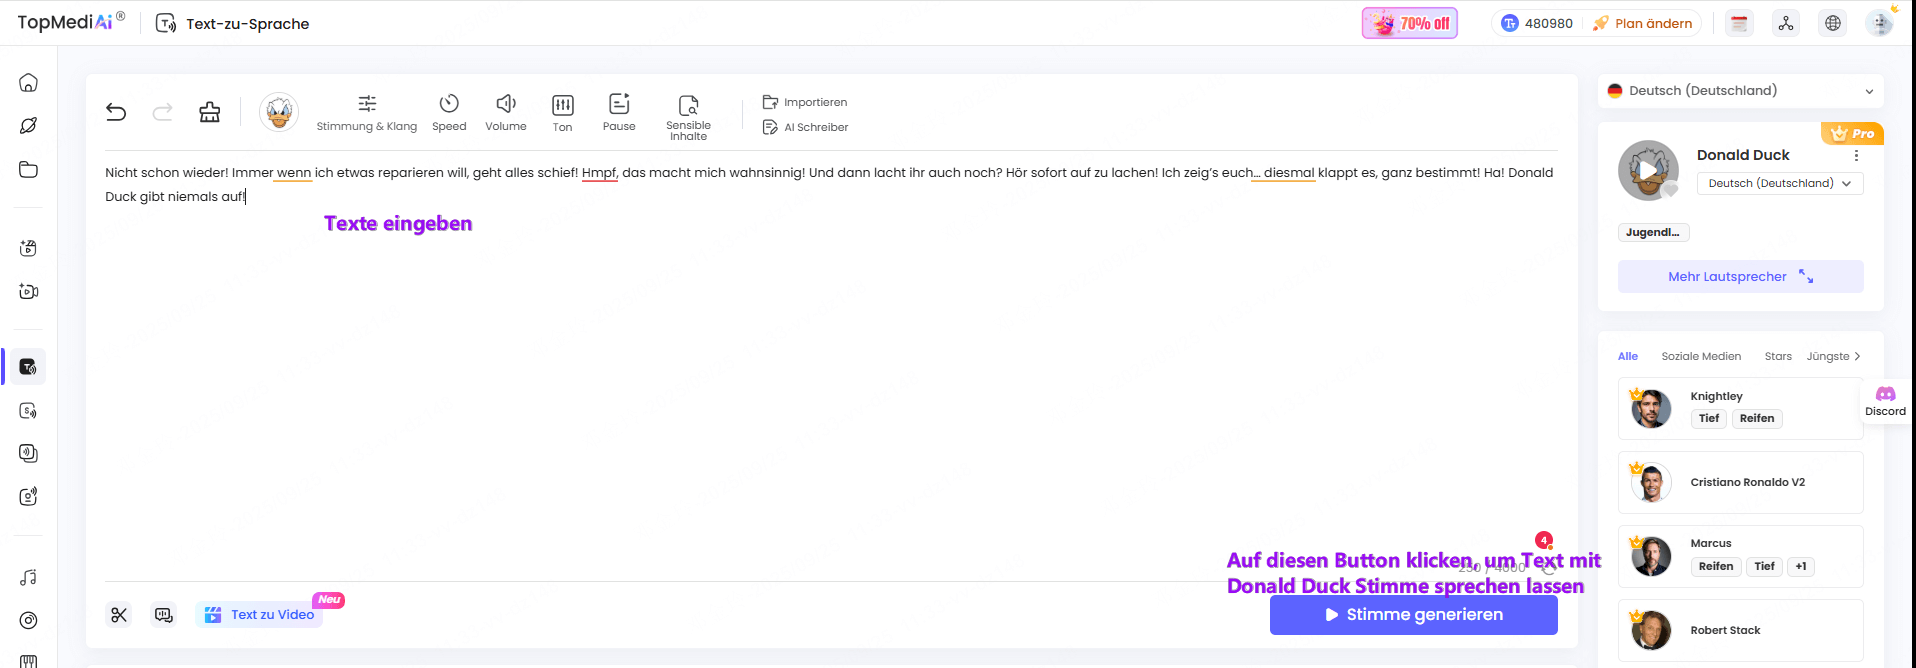
Task: Open the subtitle icon beside the scissors
Action: coord(164,615)
